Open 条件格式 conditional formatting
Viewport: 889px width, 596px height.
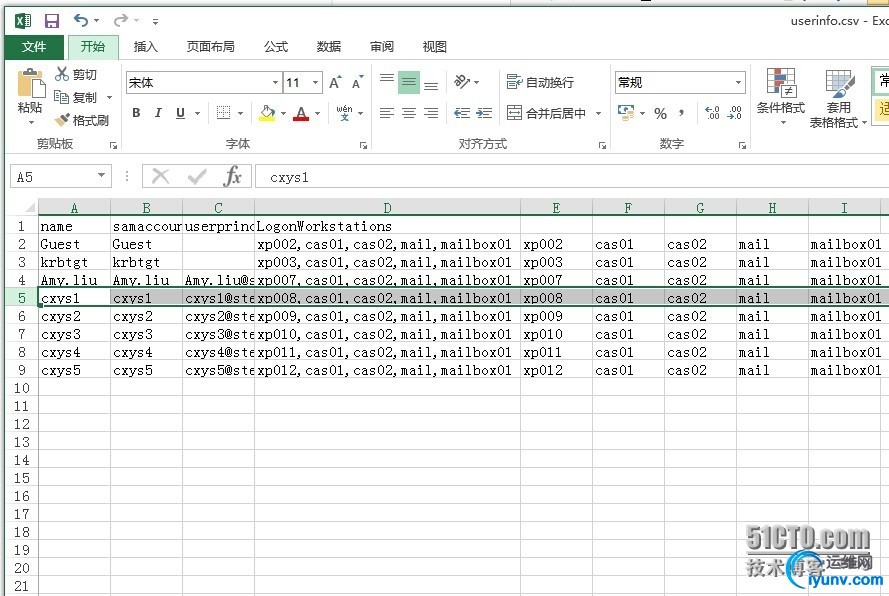781,95
